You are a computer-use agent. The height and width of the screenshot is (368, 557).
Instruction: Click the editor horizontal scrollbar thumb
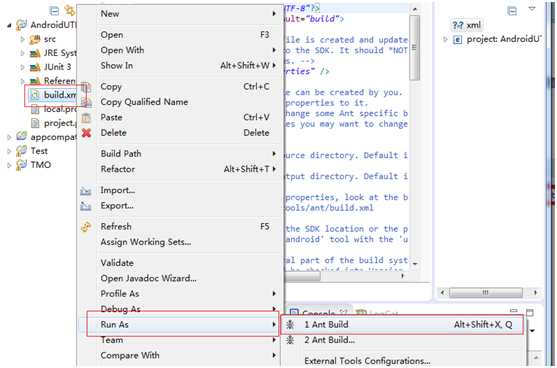pyautogui.click(x=303, y=276)
